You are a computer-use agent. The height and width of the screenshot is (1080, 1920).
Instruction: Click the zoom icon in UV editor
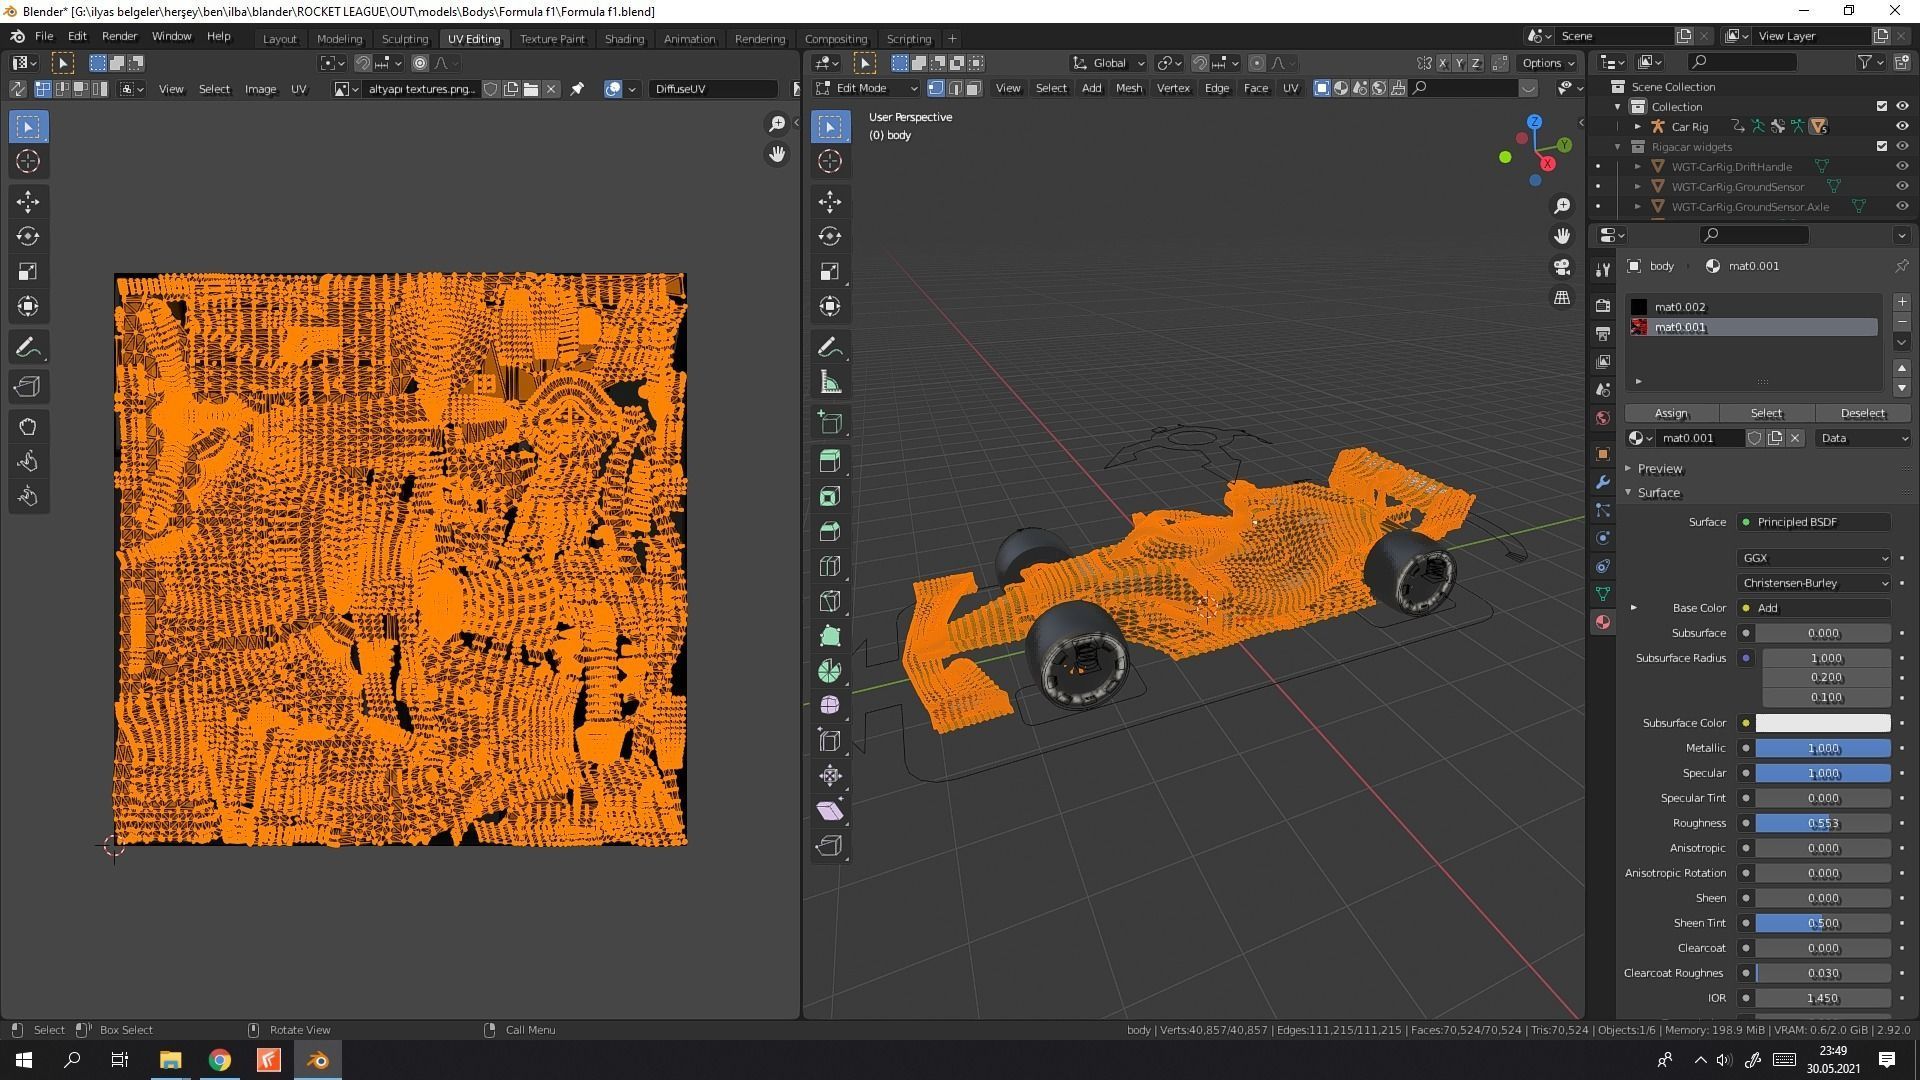click(777, 124)
